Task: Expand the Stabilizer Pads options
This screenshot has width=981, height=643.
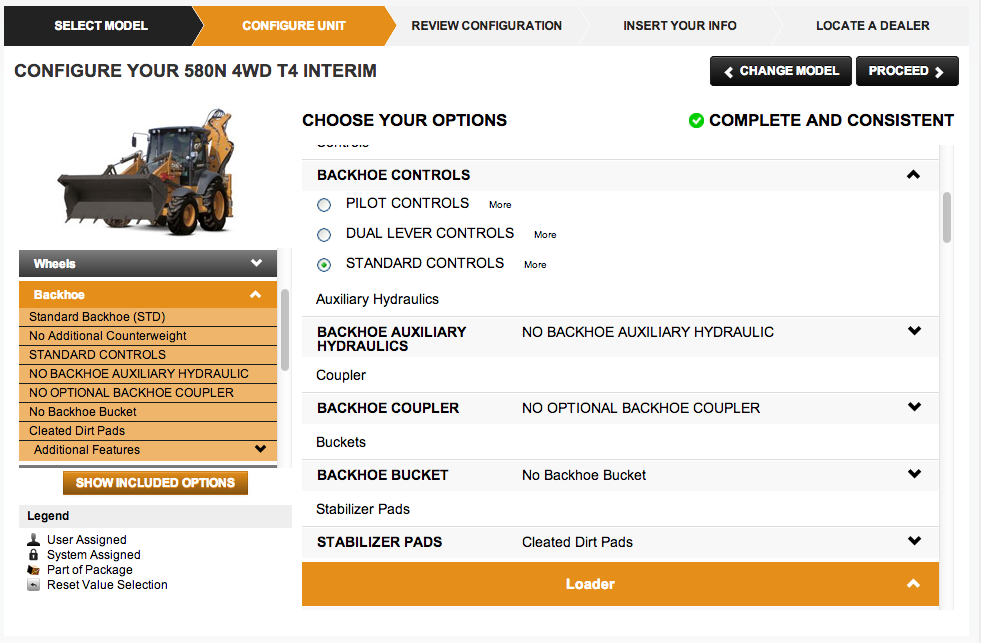Action: pos(914,540)
